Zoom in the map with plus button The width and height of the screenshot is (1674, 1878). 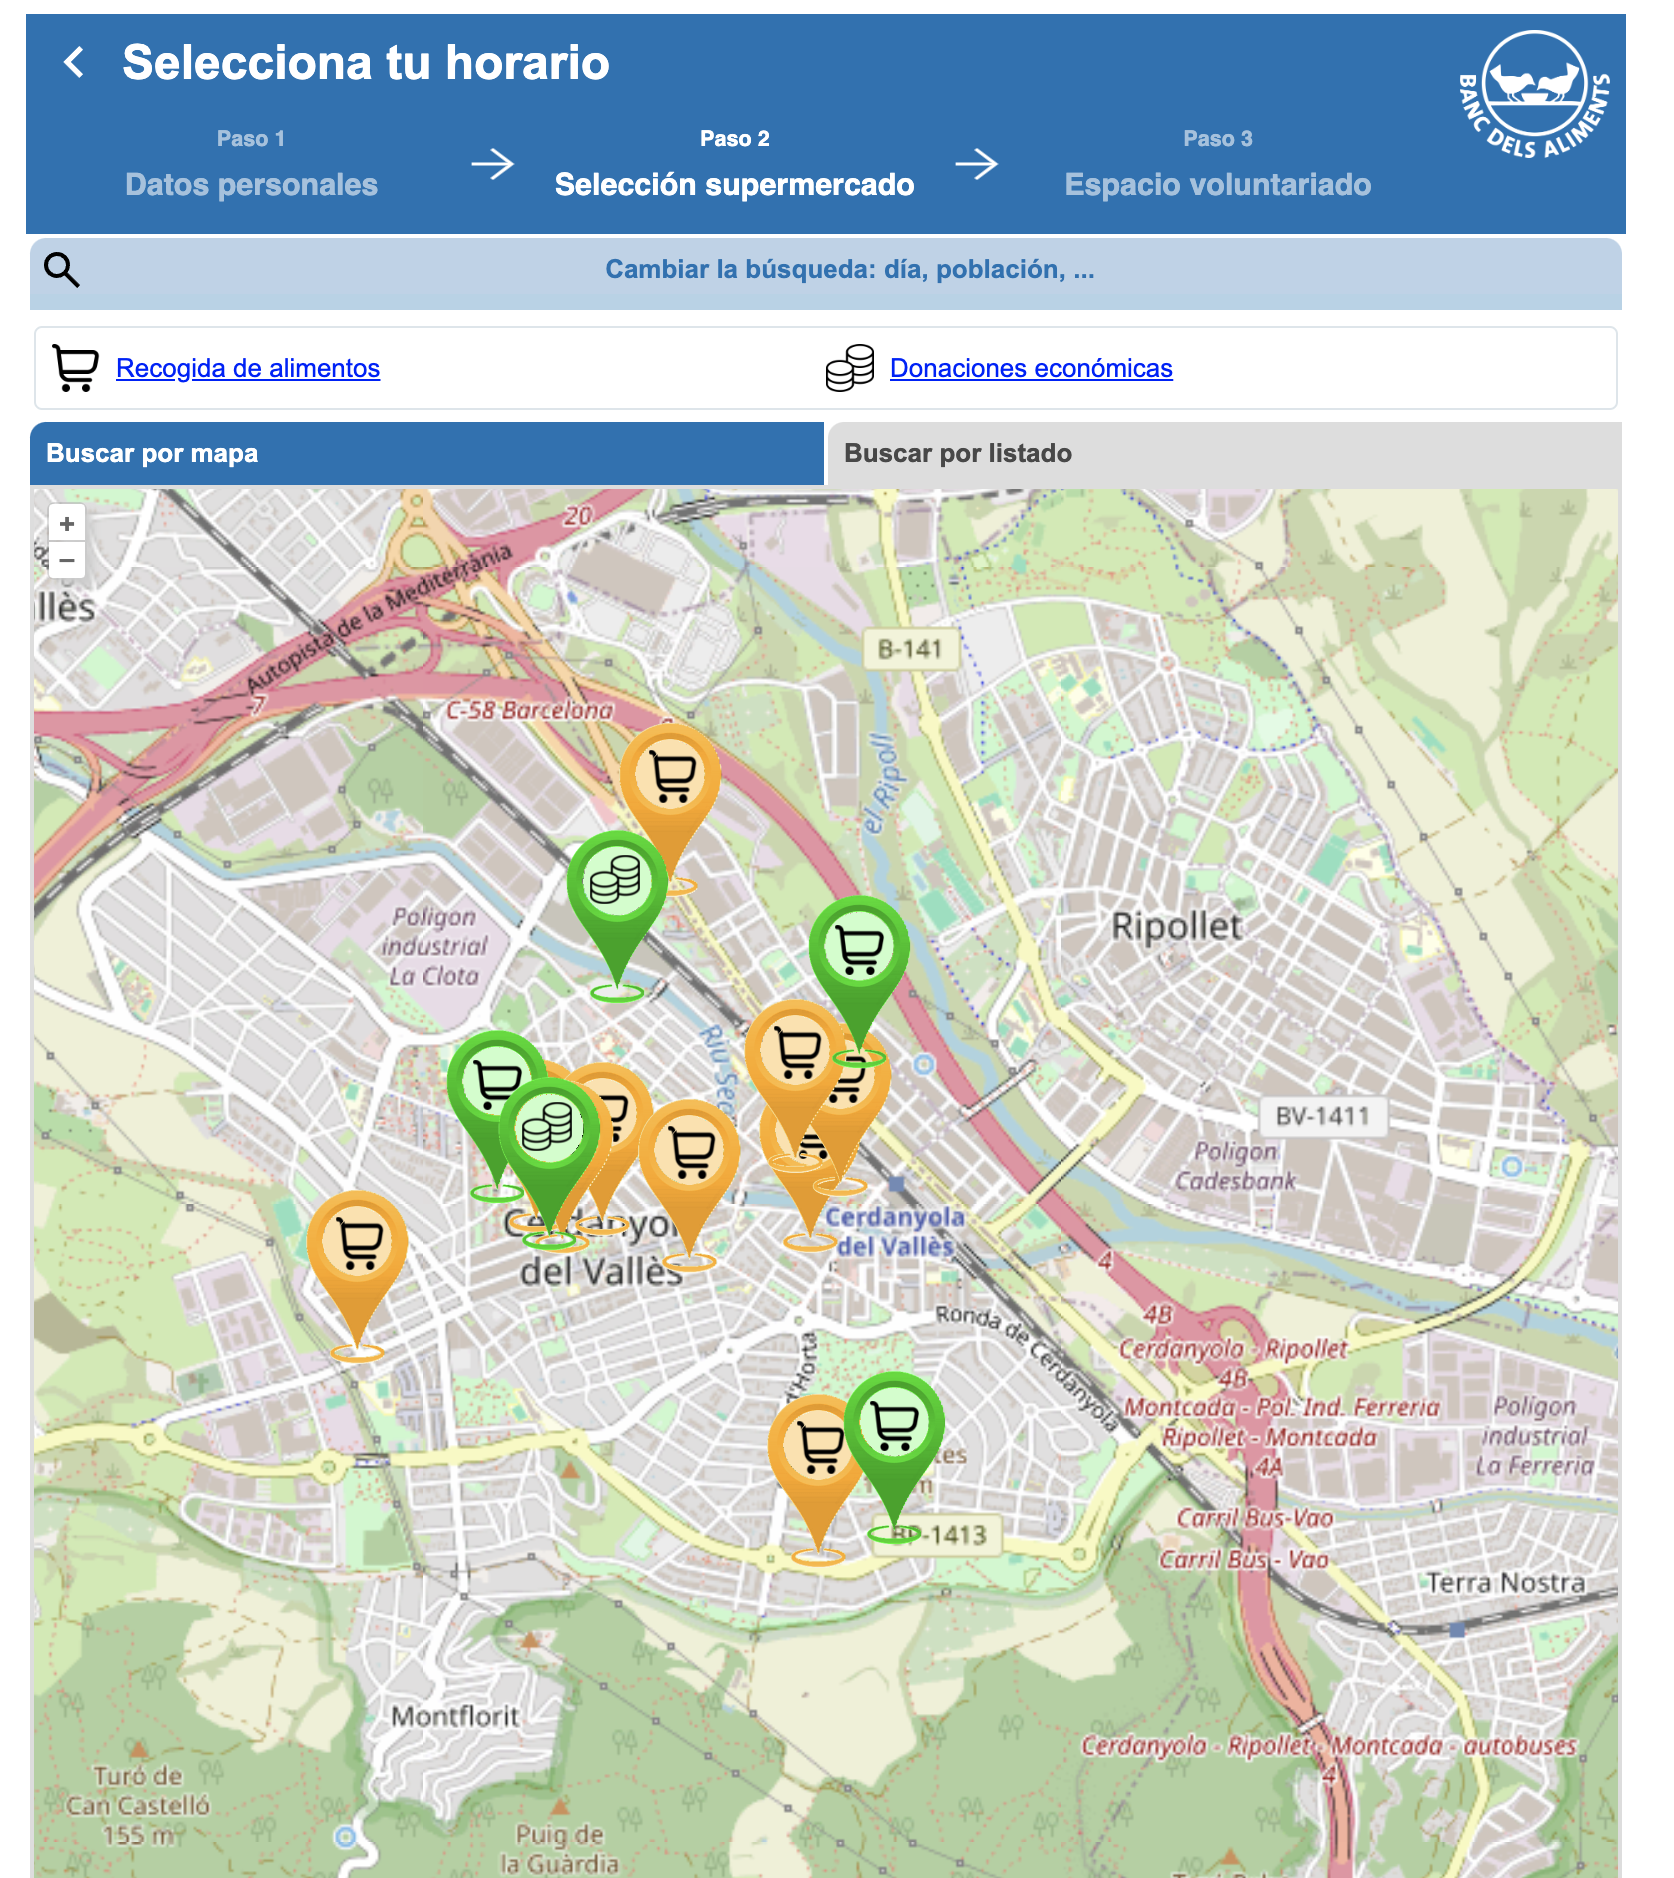[67, 524]
